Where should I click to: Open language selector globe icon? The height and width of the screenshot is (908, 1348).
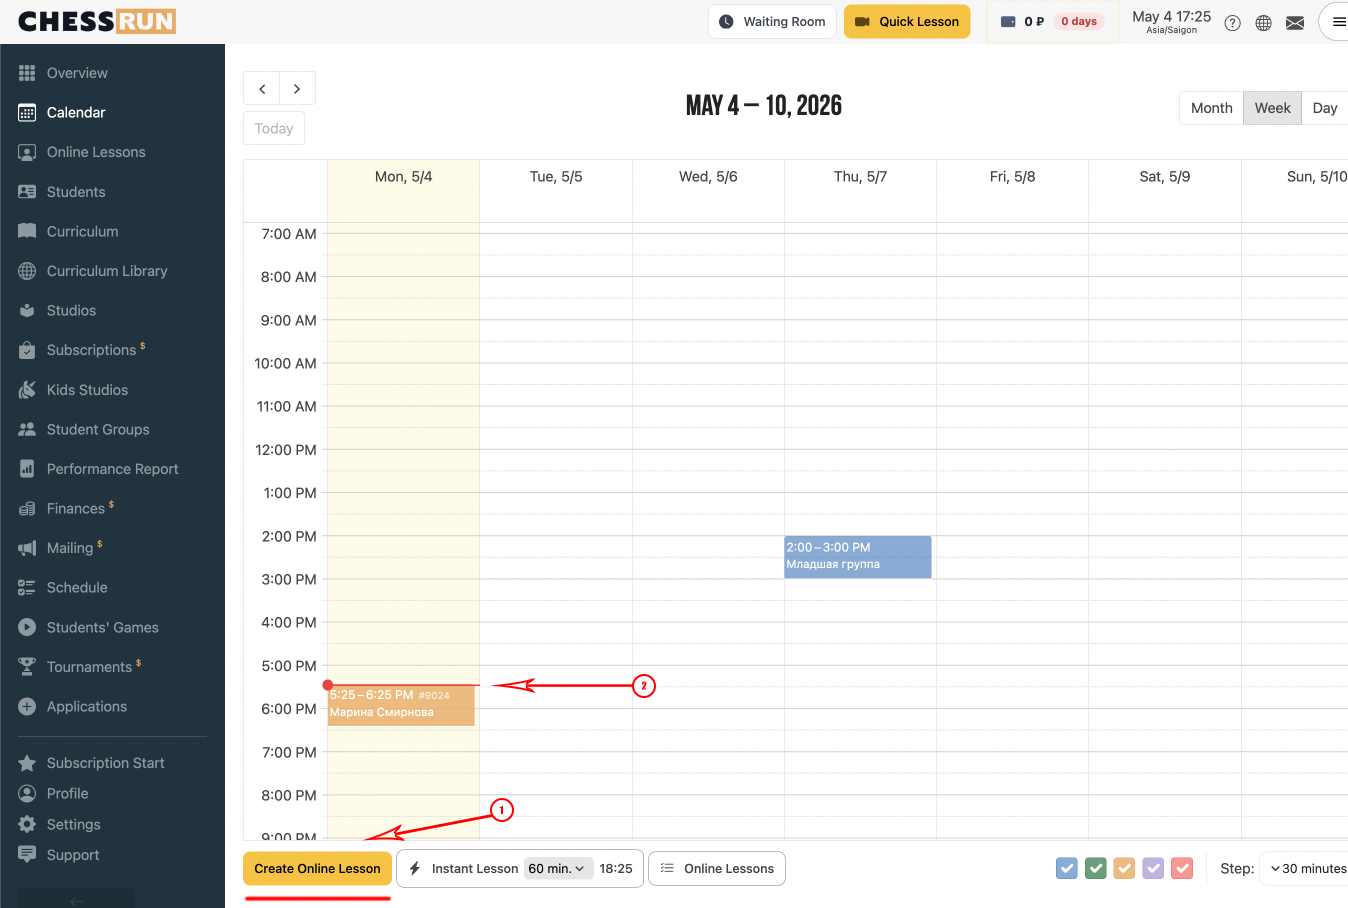(1264, 23)
